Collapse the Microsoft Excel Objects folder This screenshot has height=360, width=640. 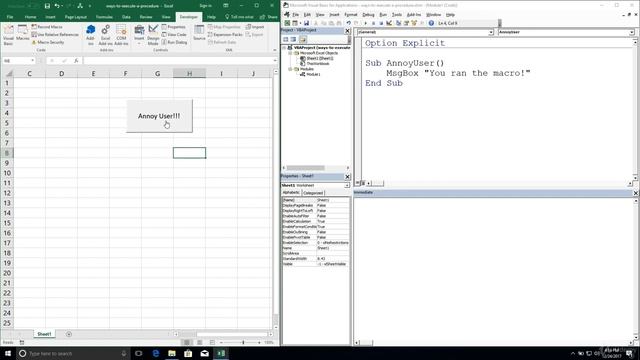[x=290, y=53]
